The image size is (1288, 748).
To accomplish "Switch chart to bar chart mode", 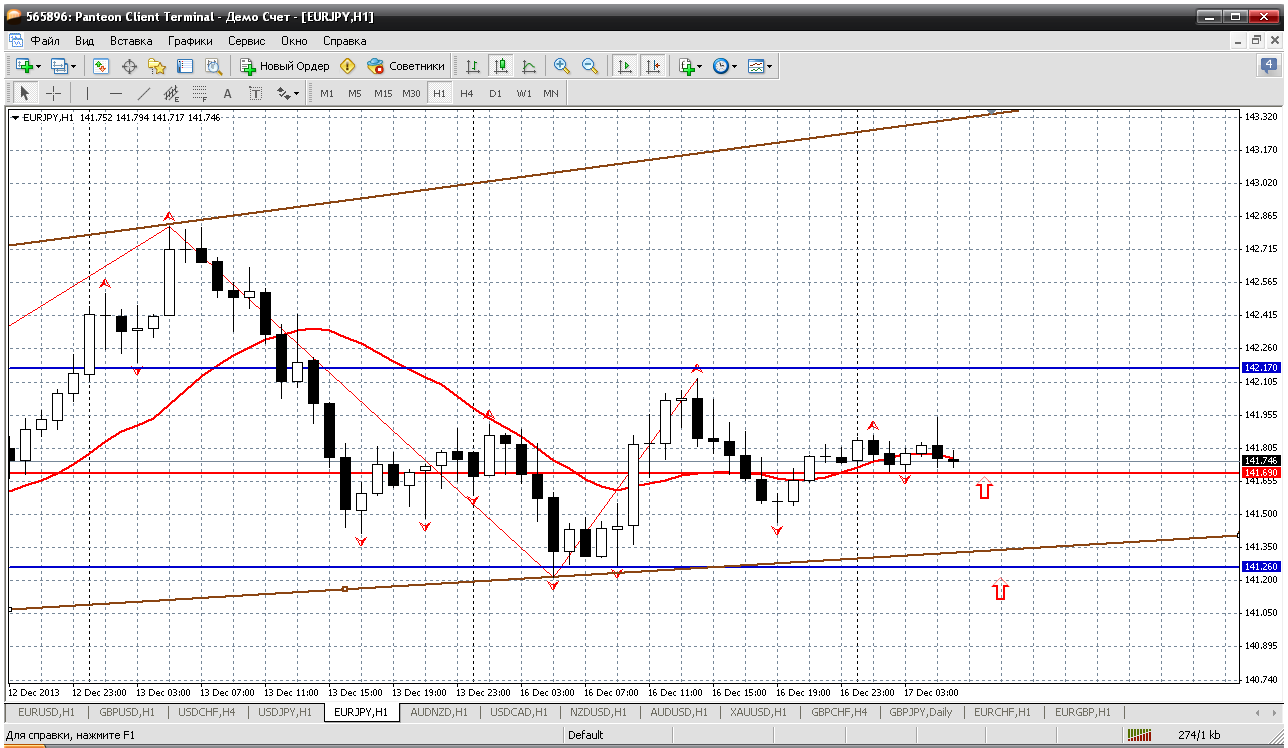I will (x=473, y=66).
